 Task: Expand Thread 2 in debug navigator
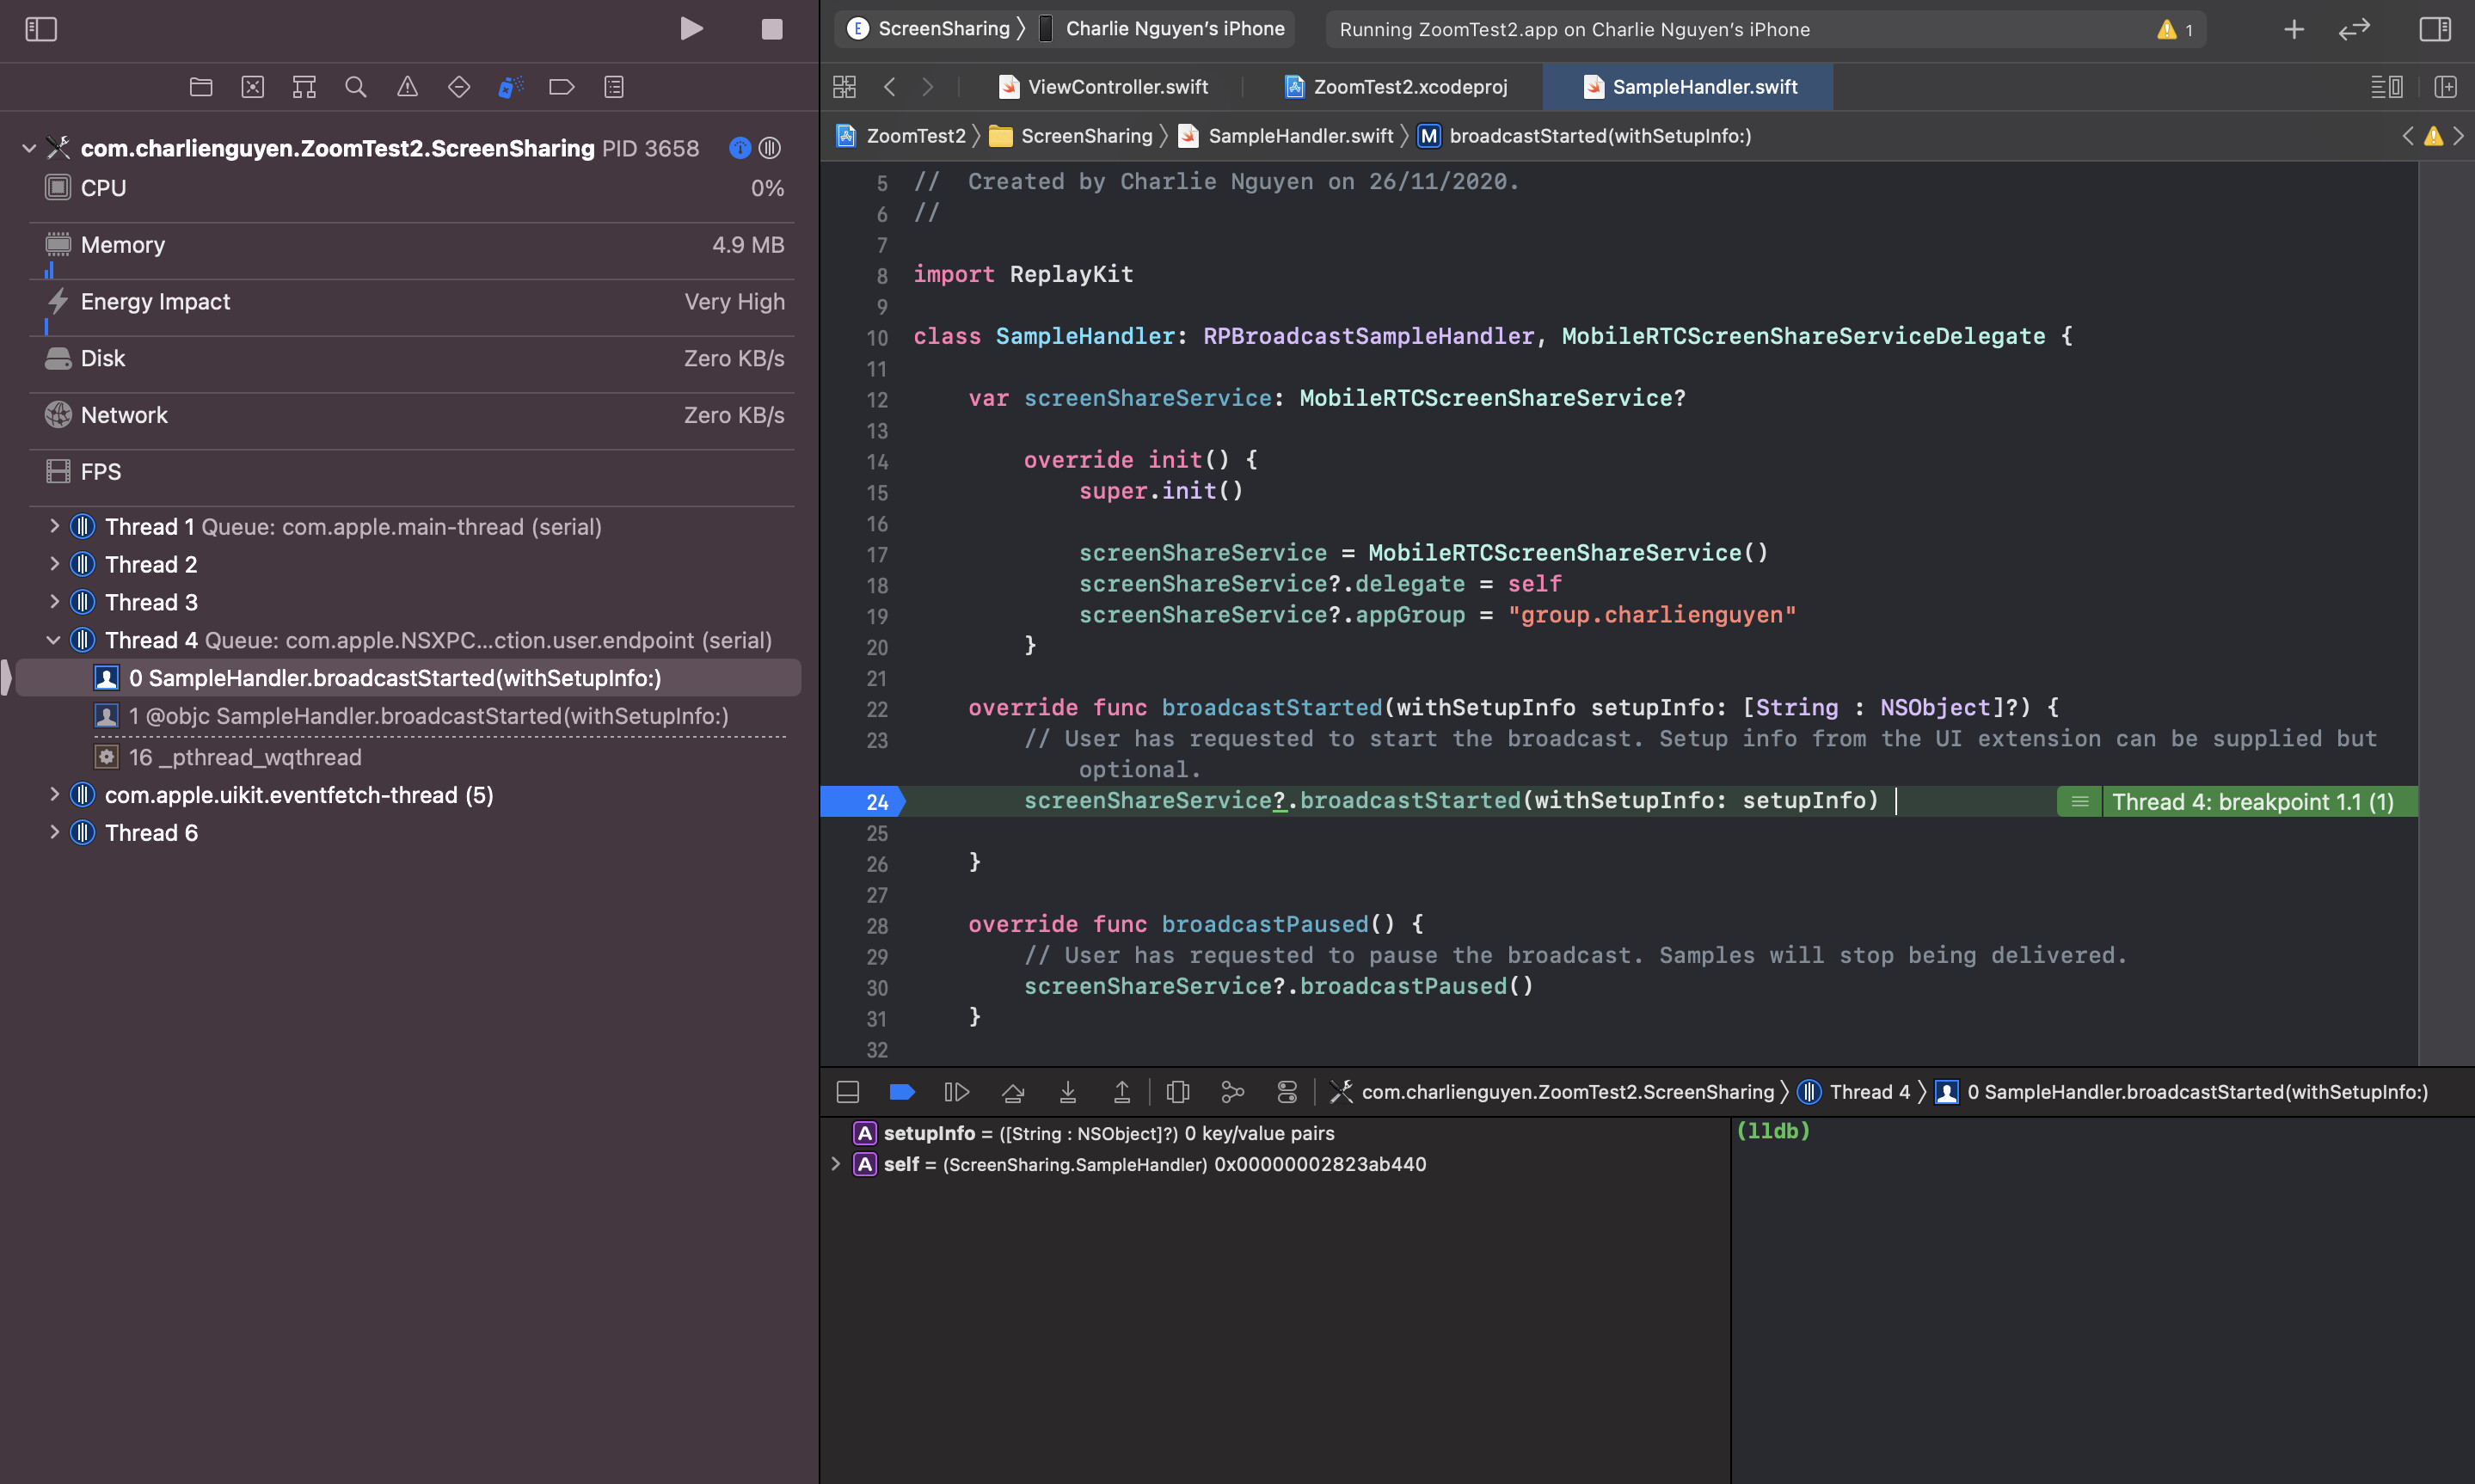(x=54, y=564)
